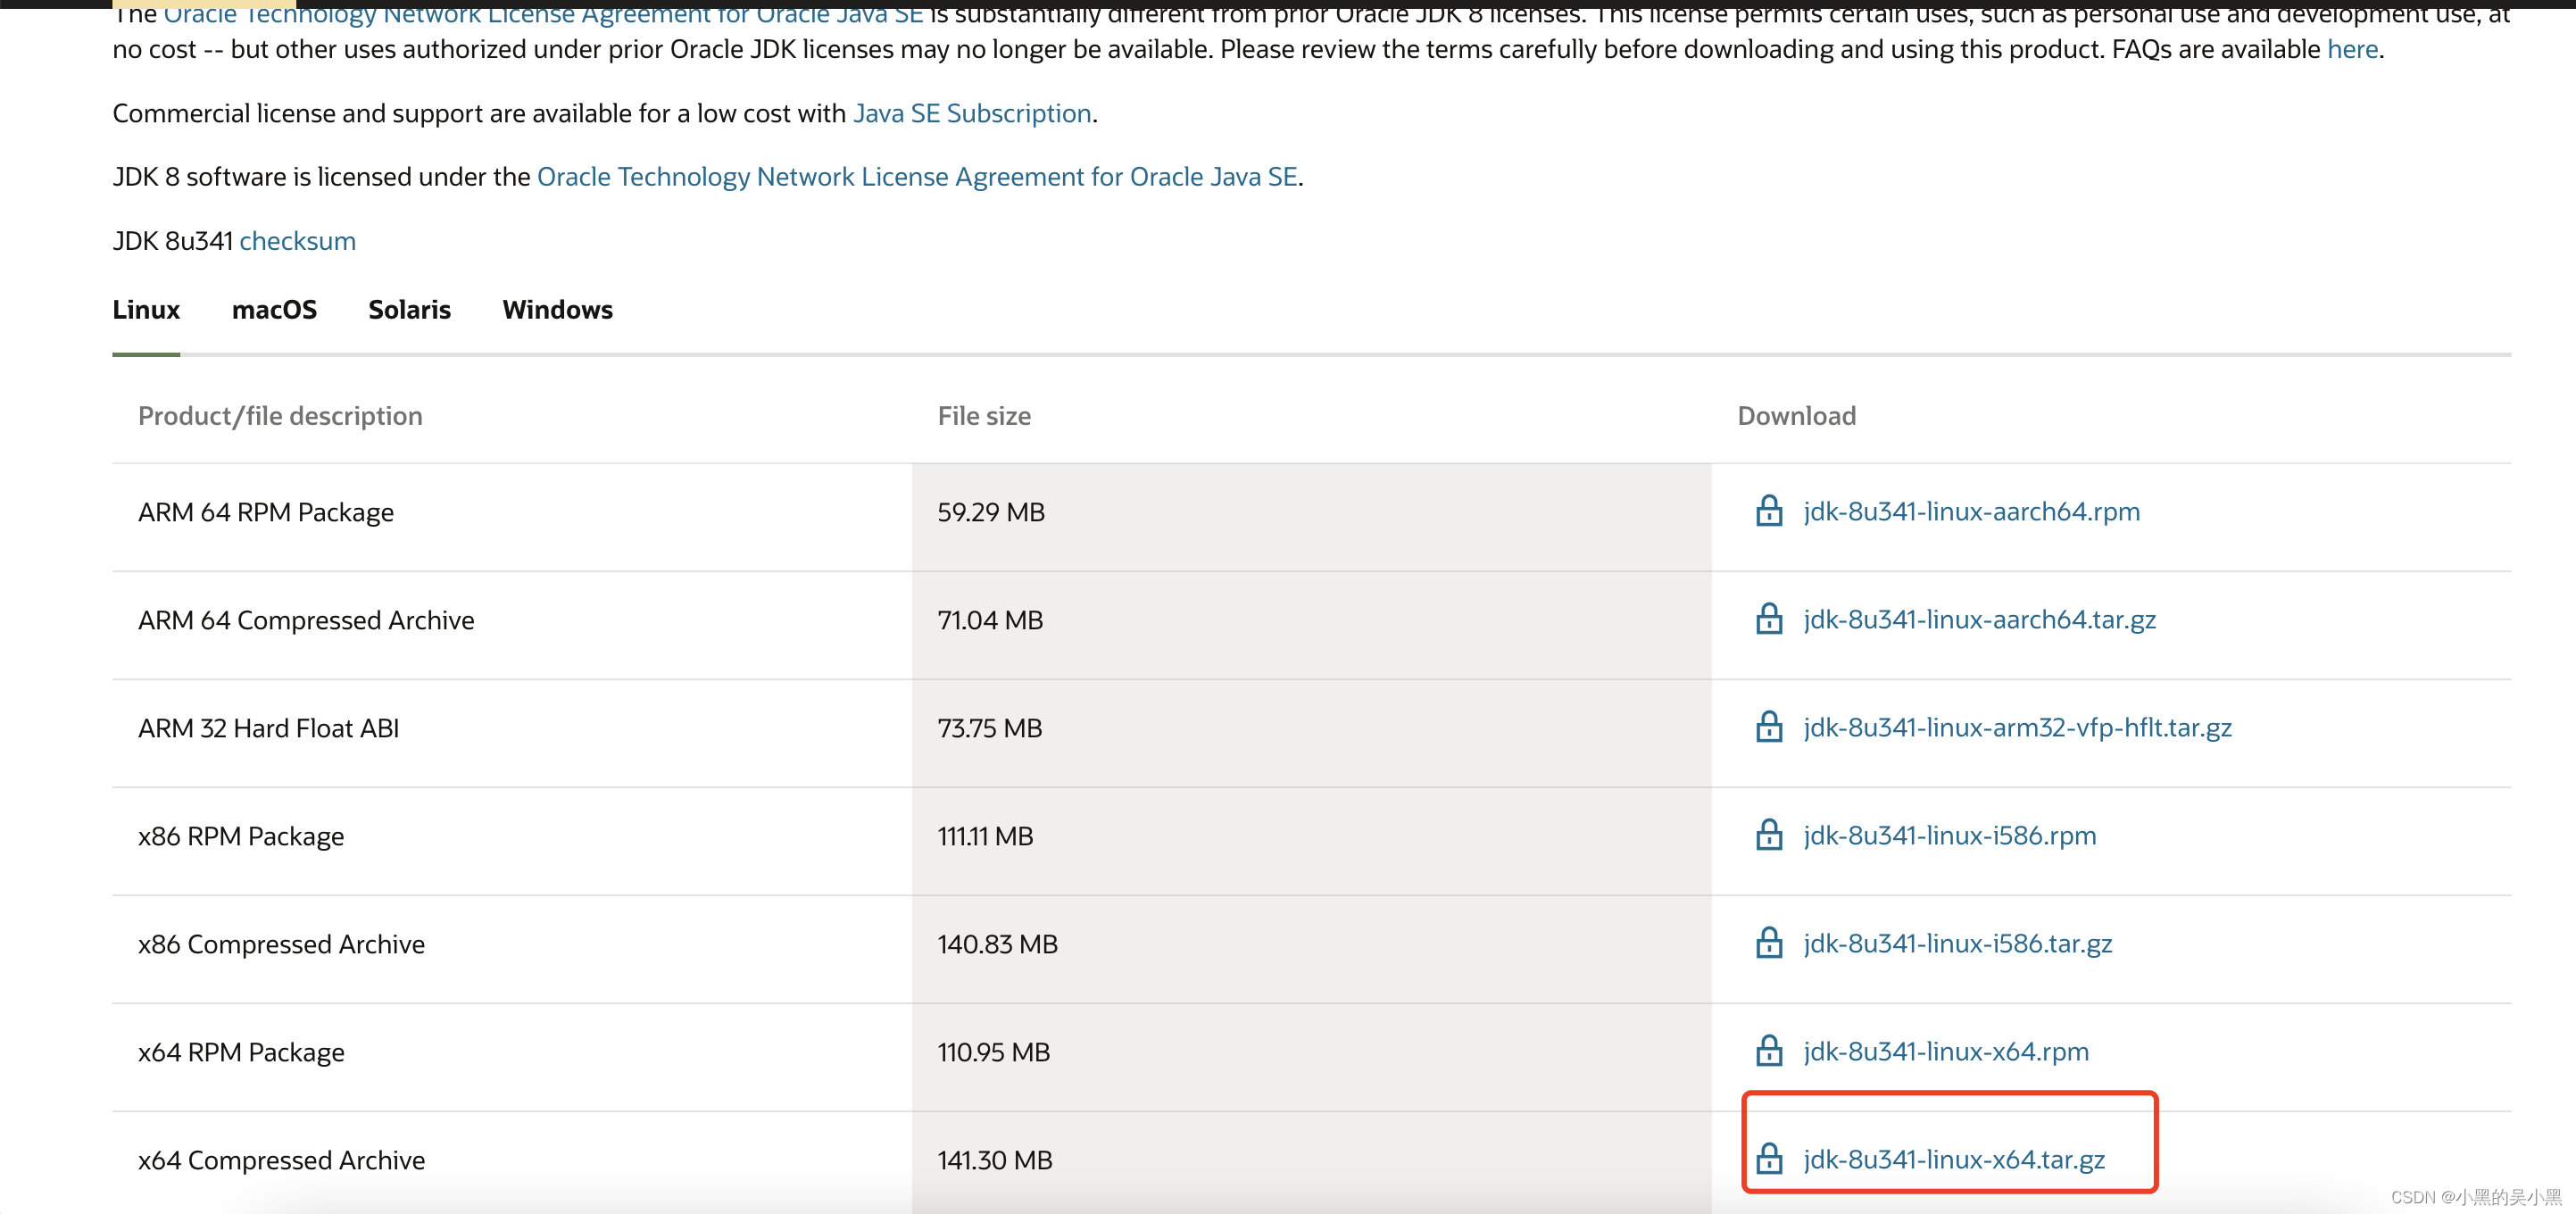Click lock icon beside jdk-8u341-linux-x64.rpm

click(1768, 1051)
